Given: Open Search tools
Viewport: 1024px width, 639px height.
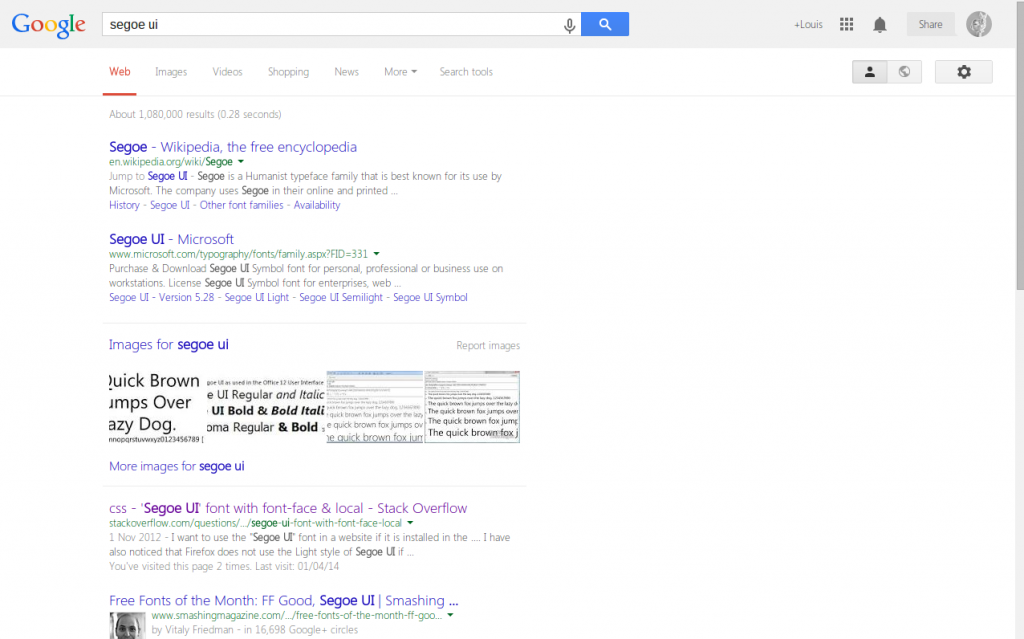Looking at the screenshot, I should tap(466, 72).
